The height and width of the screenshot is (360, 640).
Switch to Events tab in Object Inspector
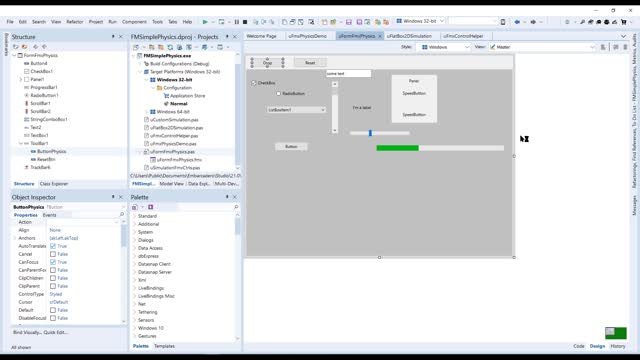pyautogui.click(x=49, y=215)
